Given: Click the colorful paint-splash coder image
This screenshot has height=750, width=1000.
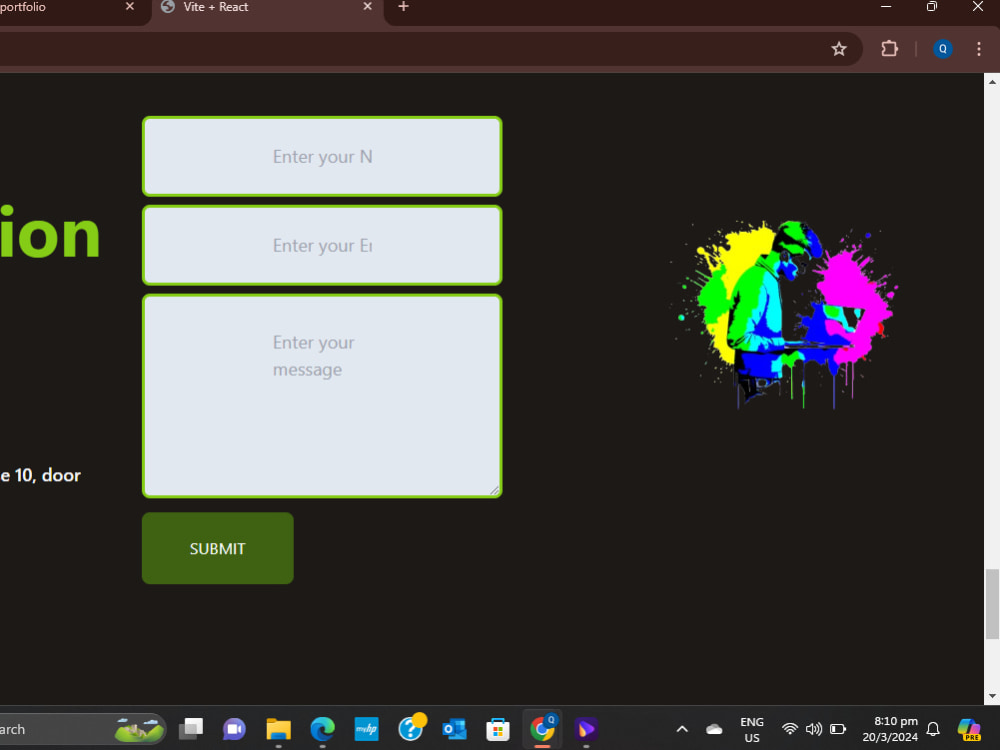Looking at the screenshot, I should 784,314.
